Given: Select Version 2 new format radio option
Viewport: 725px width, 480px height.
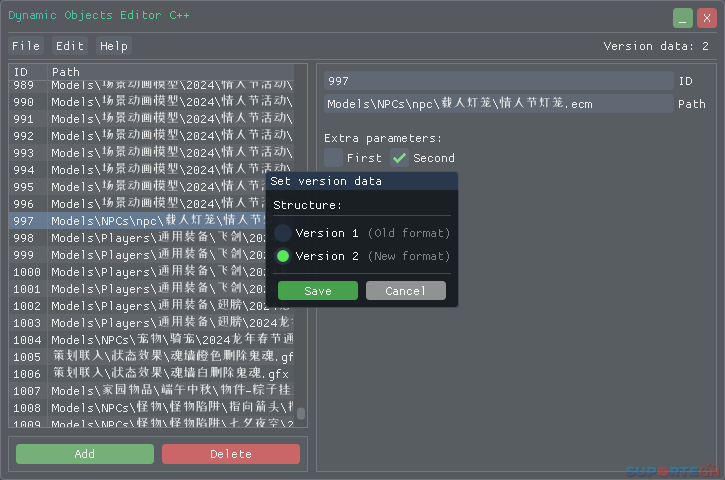Looking at the screenshot, I should coord(283,256).
